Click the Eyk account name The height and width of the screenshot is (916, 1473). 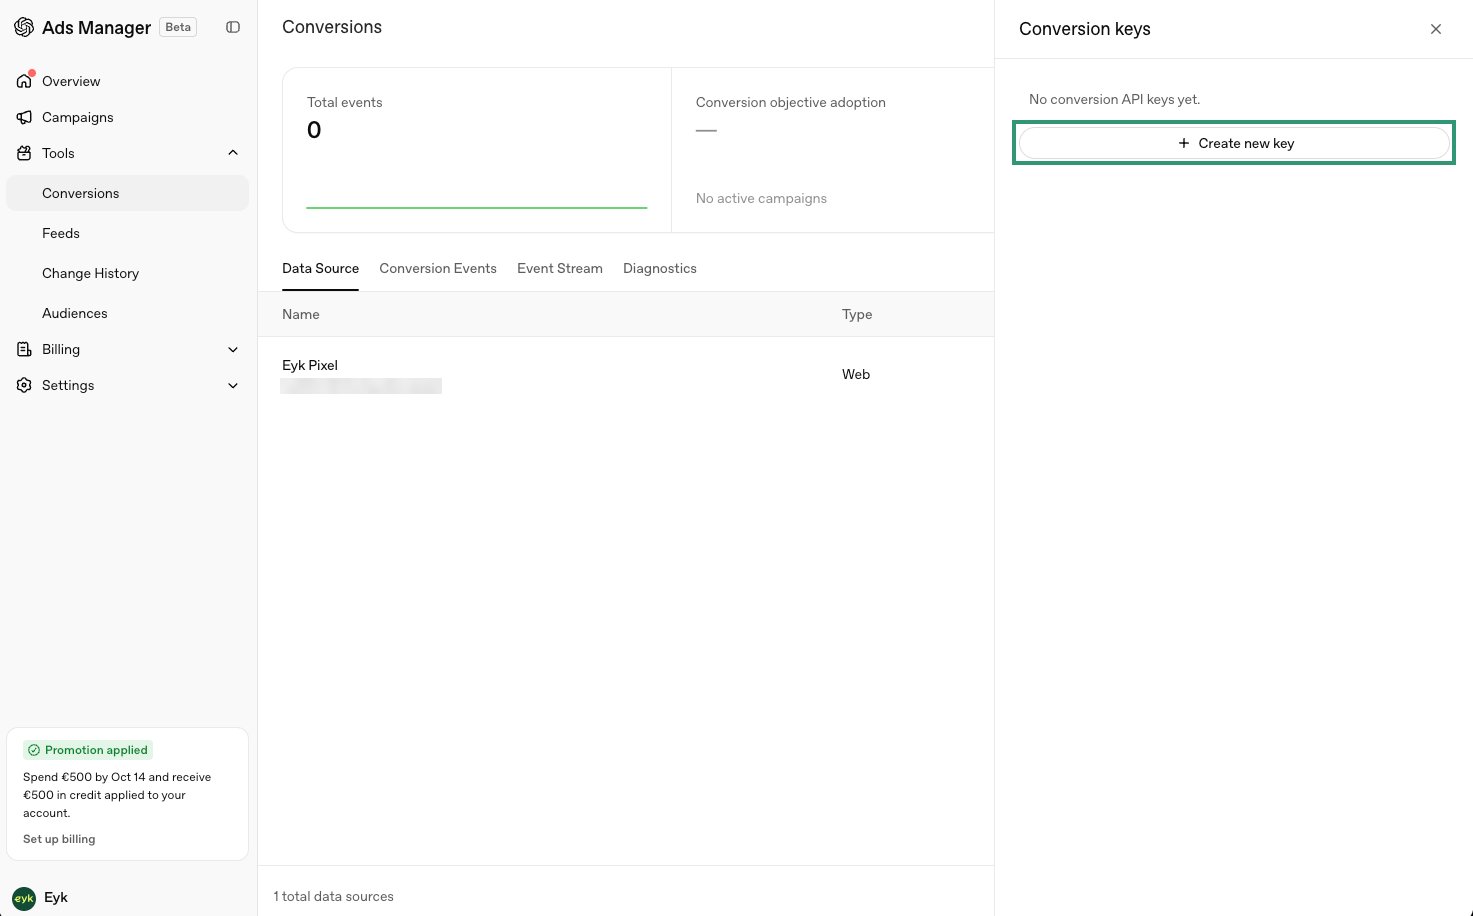point(56,897)
